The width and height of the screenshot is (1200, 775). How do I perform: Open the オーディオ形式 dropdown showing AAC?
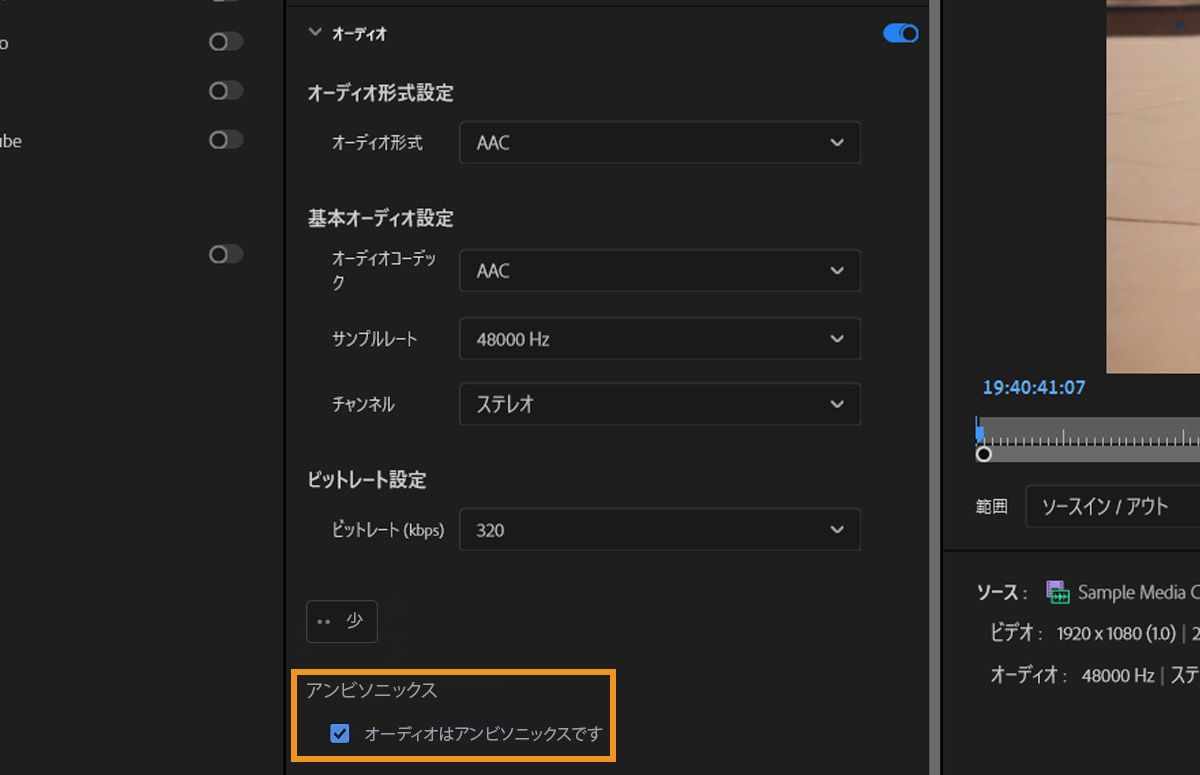pos(659,142)
